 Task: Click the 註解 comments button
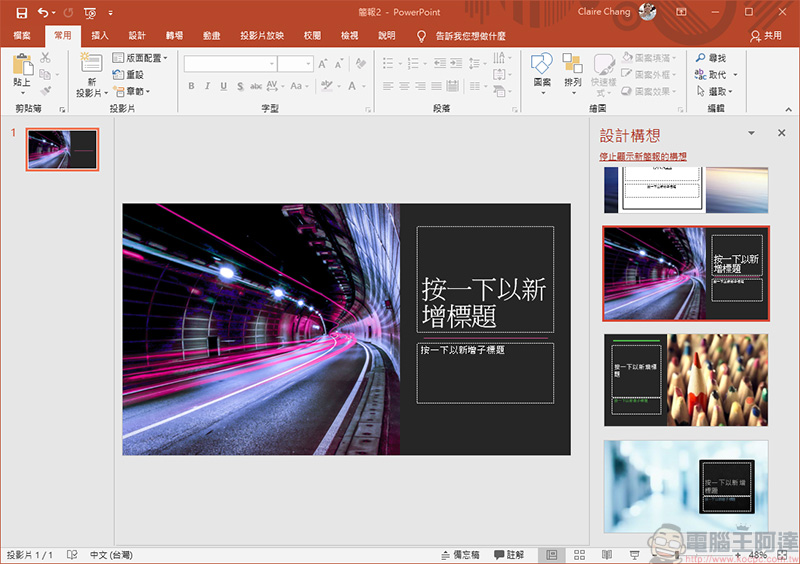(x=509, y=555)
